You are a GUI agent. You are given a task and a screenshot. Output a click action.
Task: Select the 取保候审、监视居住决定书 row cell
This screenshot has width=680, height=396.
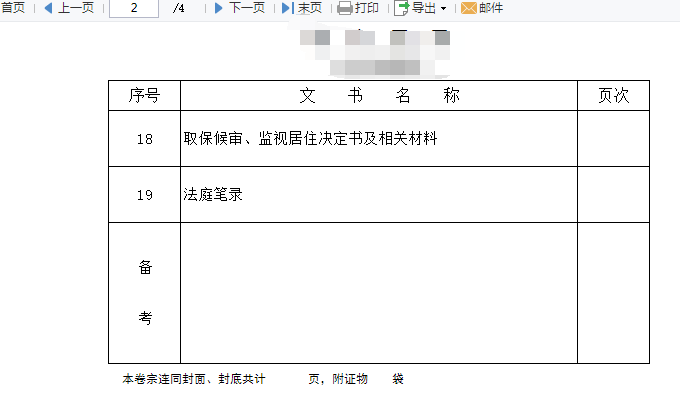coord(379,138)
